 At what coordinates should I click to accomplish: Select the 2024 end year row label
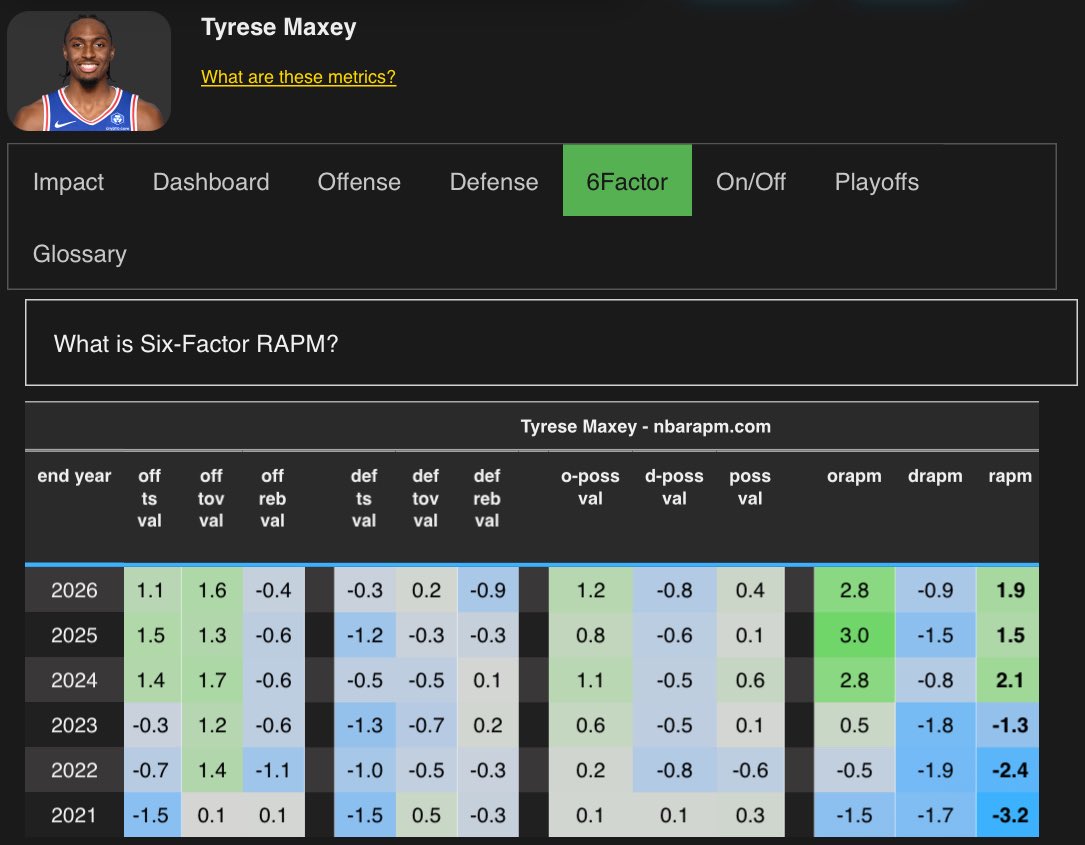(x=74, y=680)
